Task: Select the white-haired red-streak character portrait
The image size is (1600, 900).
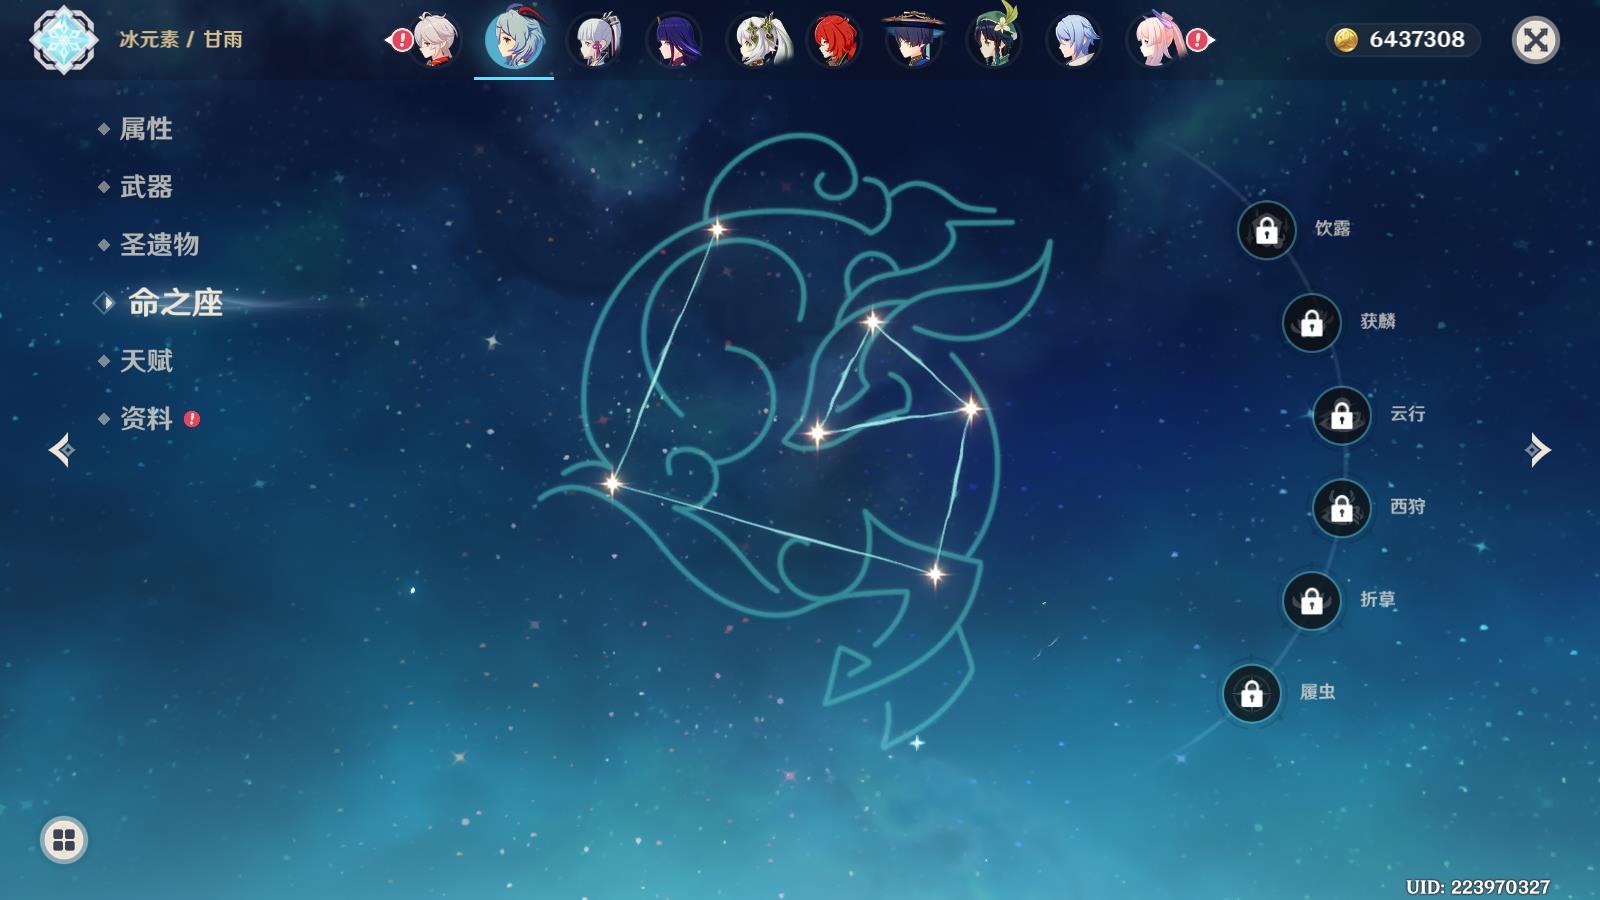Action: coord(435,40)
